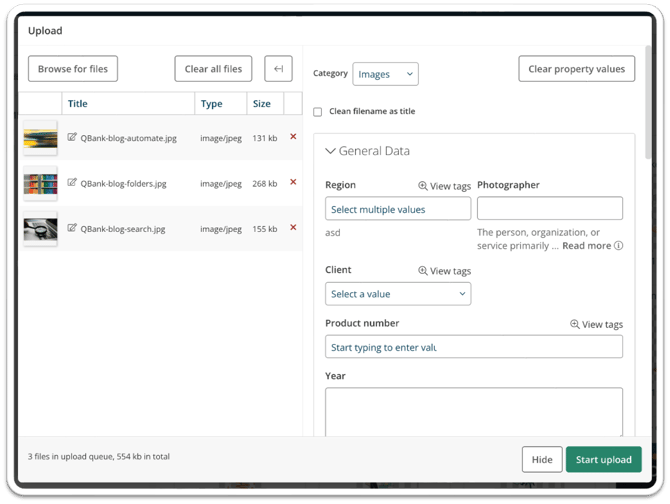Remove QBank-blog-search.jpg with red X
The height and width of the screenshot is (504, 670).
pos(293,228)
